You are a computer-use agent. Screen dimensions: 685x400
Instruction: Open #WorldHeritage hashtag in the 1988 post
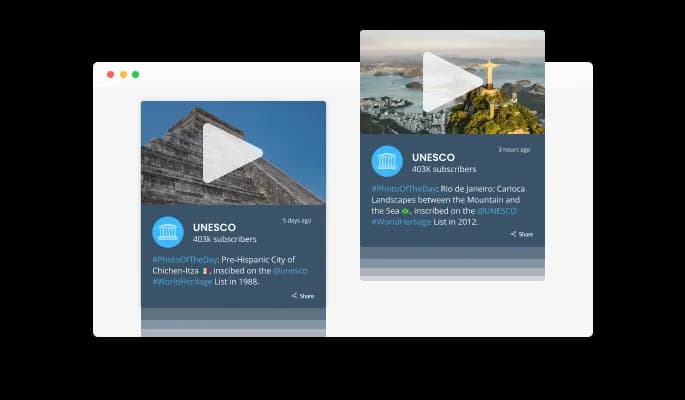click(182, 282)
